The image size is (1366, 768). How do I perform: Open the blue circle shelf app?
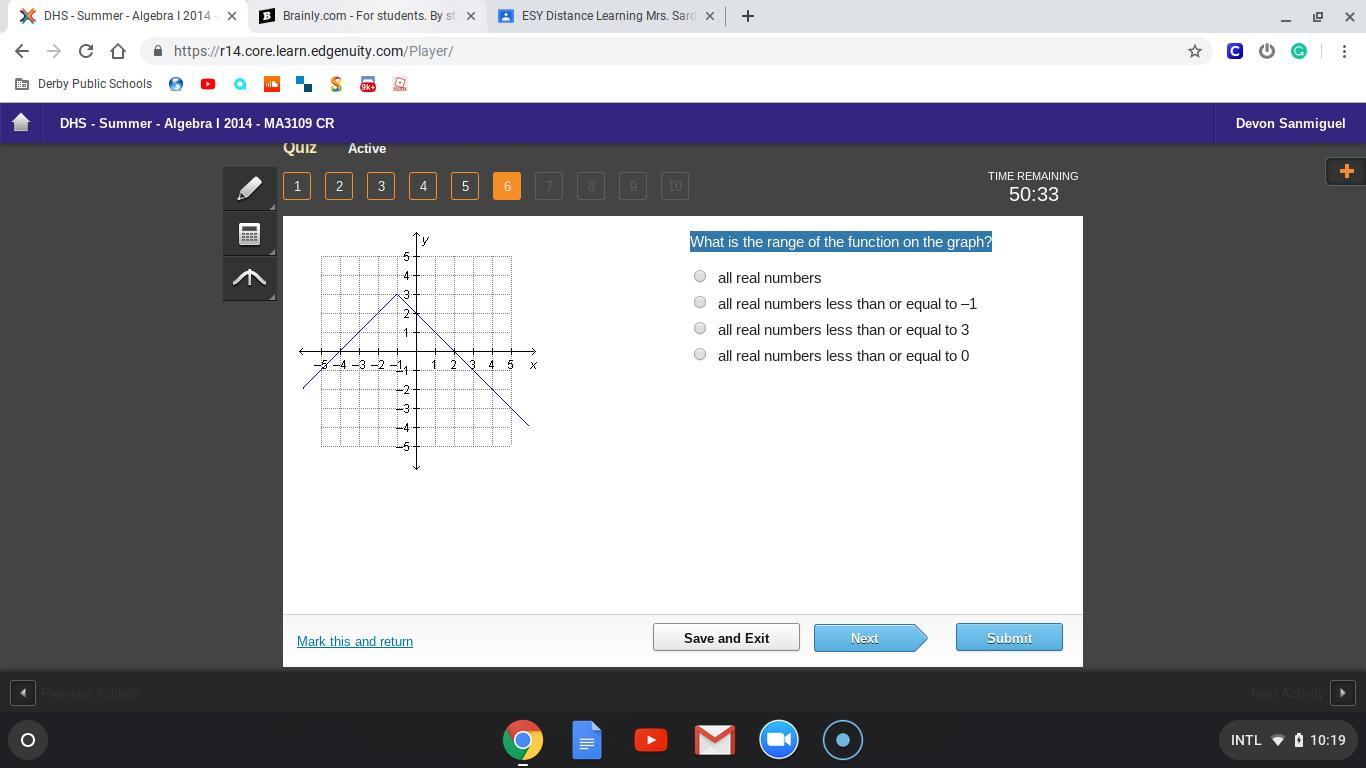tap(842, 740)
